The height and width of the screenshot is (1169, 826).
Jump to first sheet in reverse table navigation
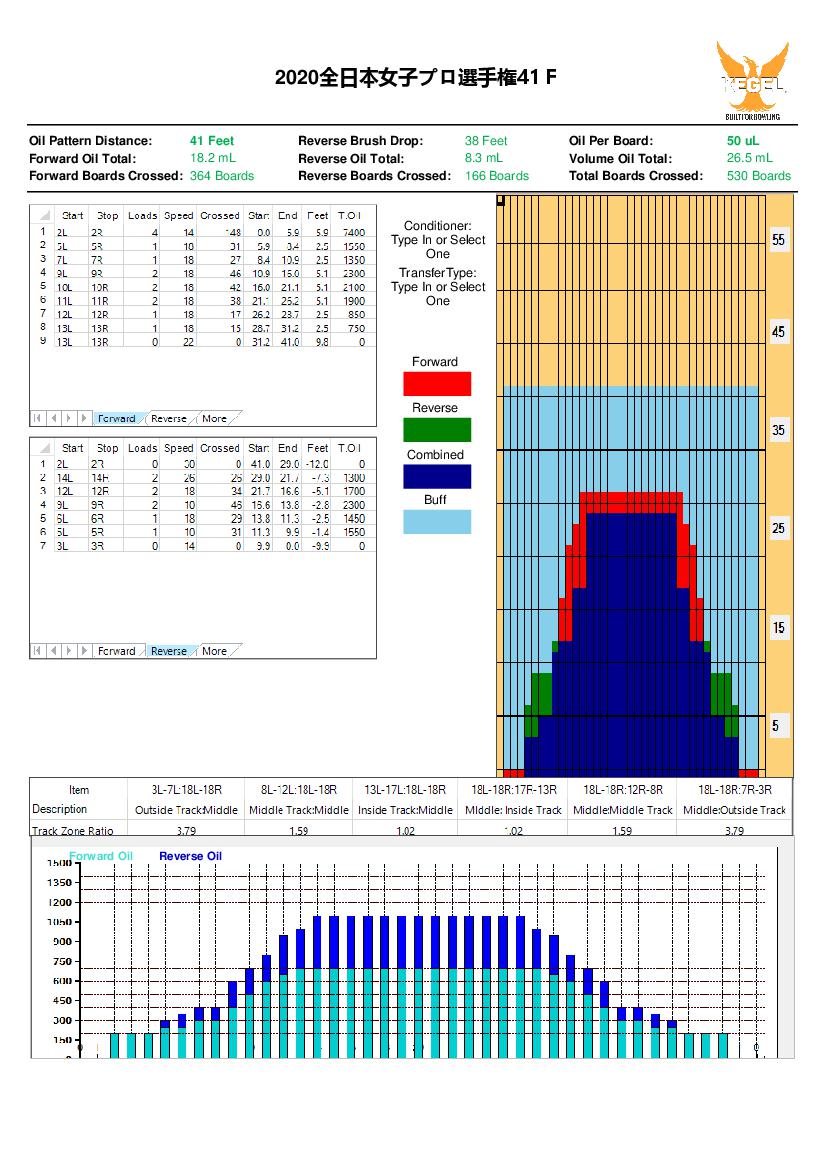37,651
